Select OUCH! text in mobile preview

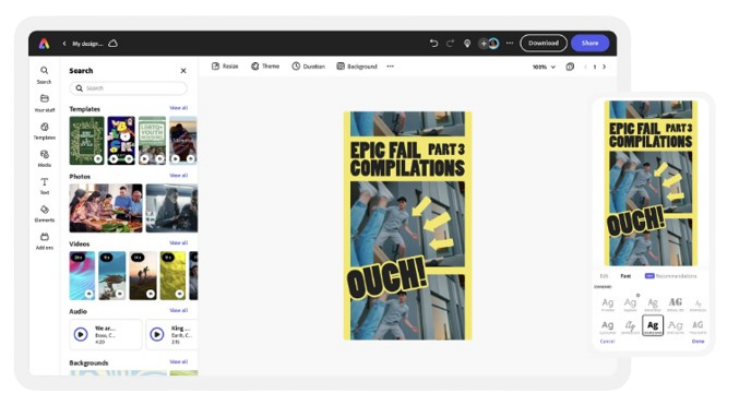tap(636, 221)
